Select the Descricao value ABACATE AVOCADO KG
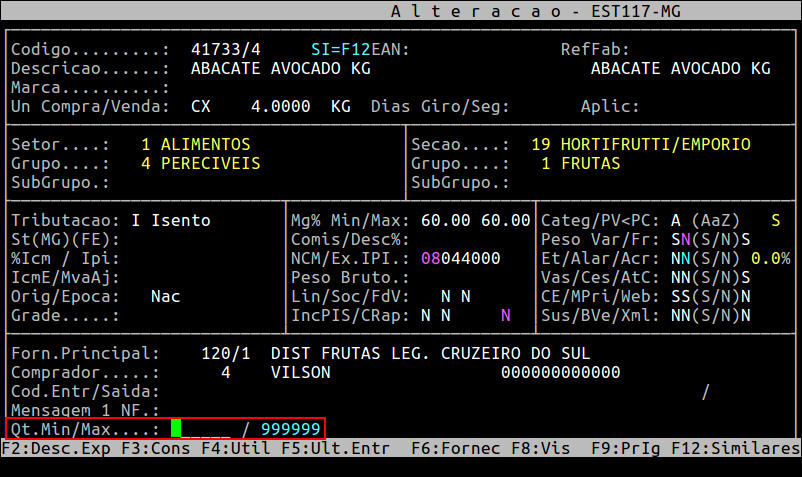The height and width of the screenshot is (477, 802). [280, 68]
